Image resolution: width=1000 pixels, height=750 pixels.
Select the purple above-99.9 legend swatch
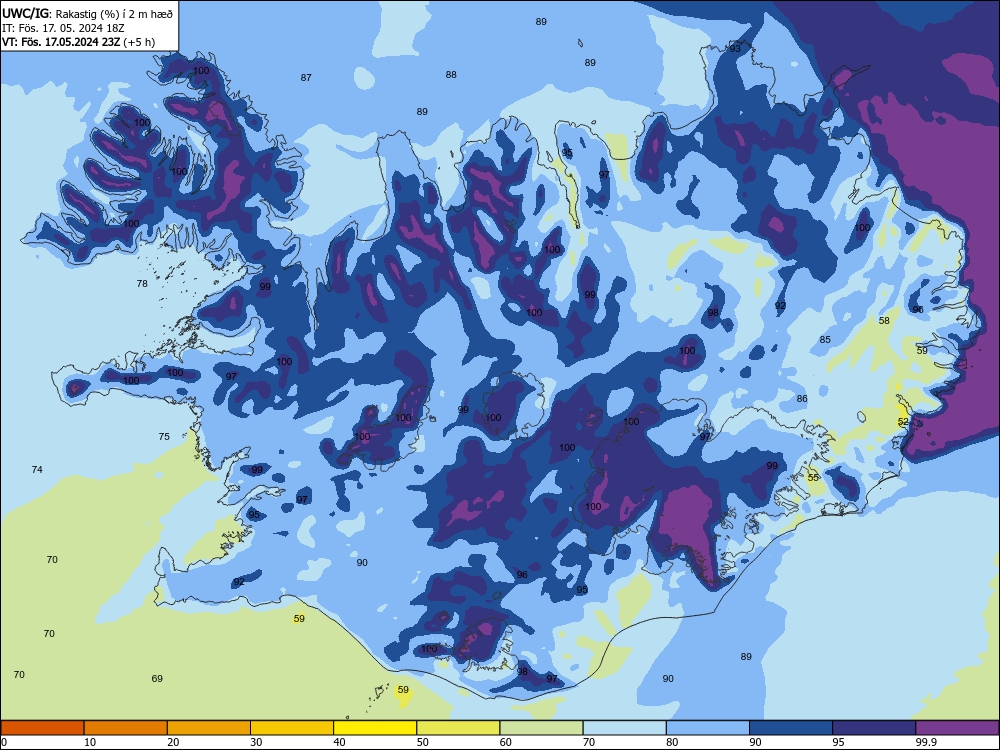tap(957, 728)
